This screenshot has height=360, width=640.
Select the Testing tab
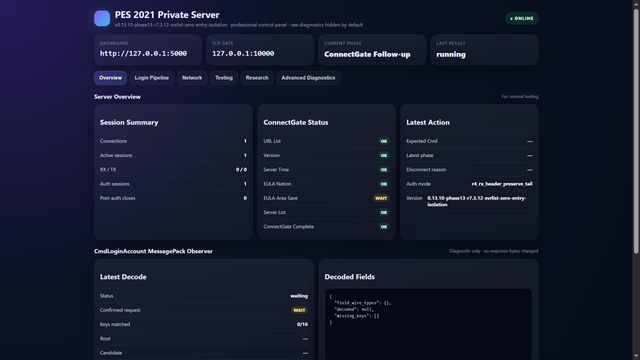click(224, 78)
